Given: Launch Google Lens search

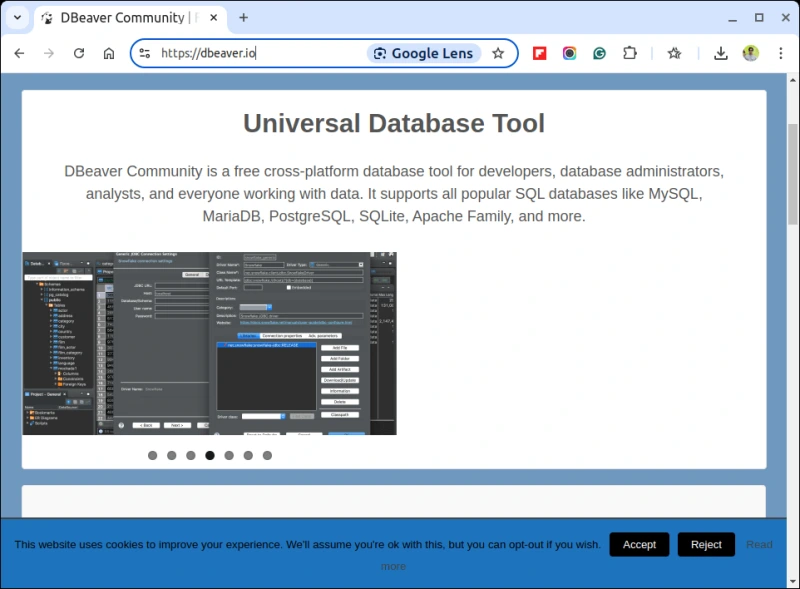Looking at the screenshot, I should tap(424, 53).
